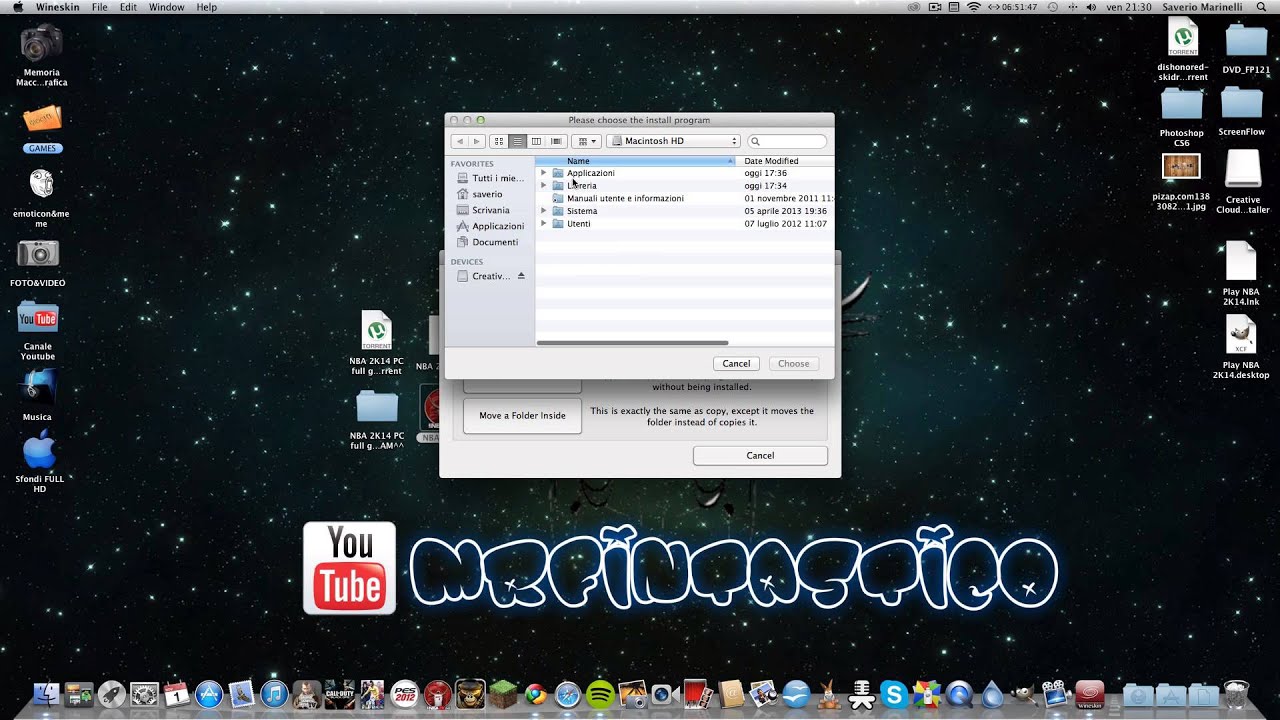Open Trash in the Dock
The image size is (1280, 720).
(x=1237, y=694)
